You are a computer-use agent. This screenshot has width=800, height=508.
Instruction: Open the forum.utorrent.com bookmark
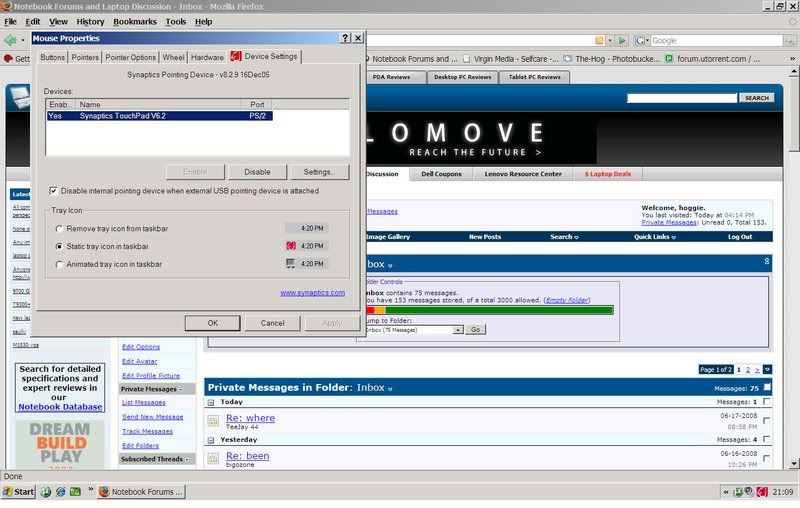tap(712, 59)
